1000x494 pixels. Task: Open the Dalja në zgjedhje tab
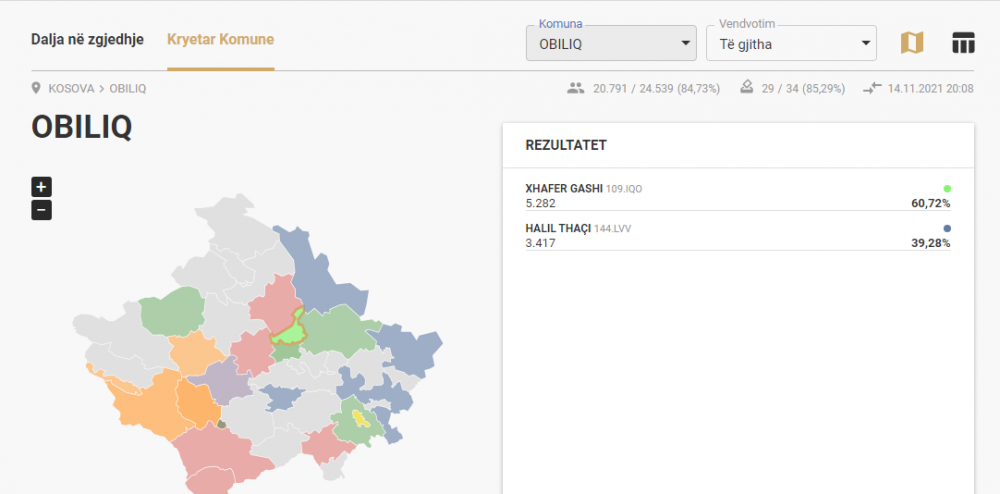point(87,40)
